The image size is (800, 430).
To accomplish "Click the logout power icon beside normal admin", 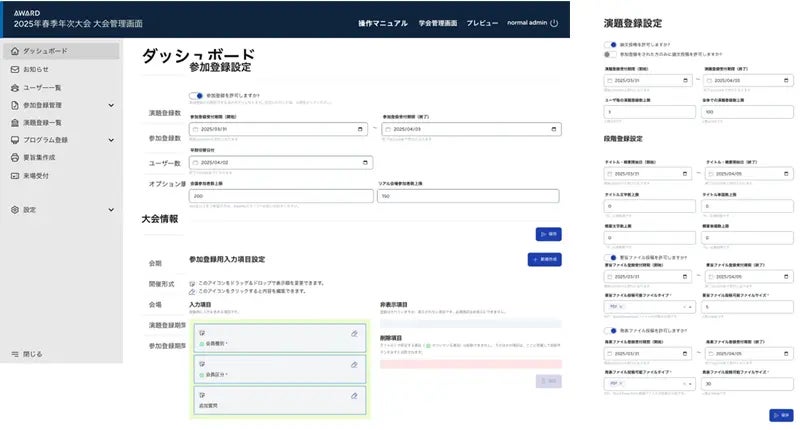I will (554, 23).
